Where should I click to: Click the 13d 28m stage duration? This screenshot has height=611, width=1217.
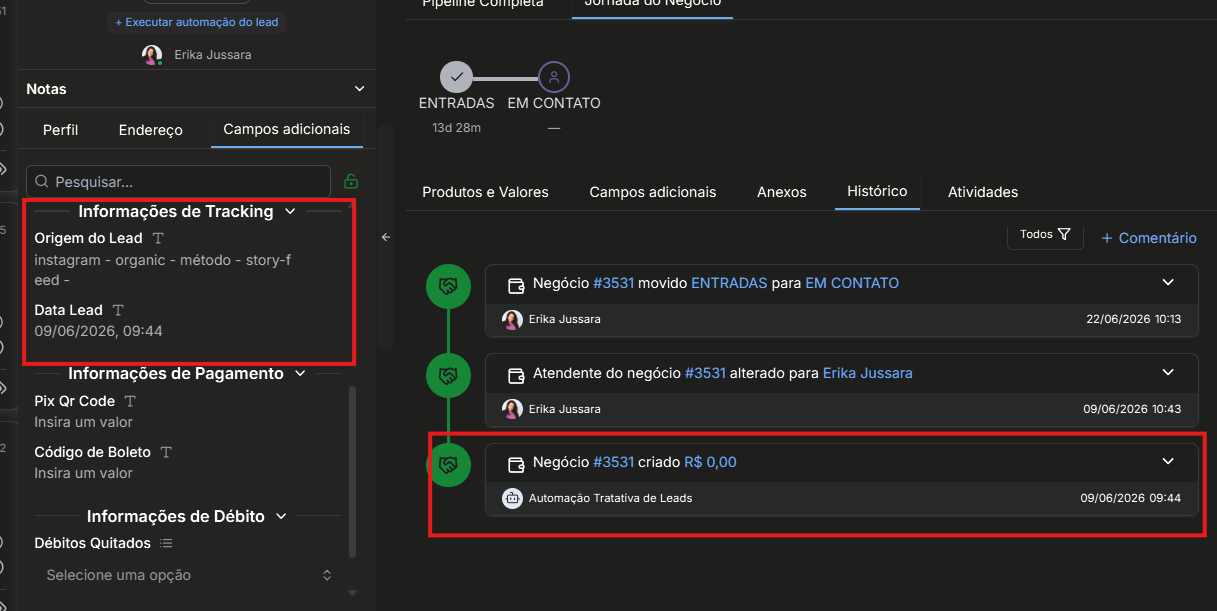(456, 128)
